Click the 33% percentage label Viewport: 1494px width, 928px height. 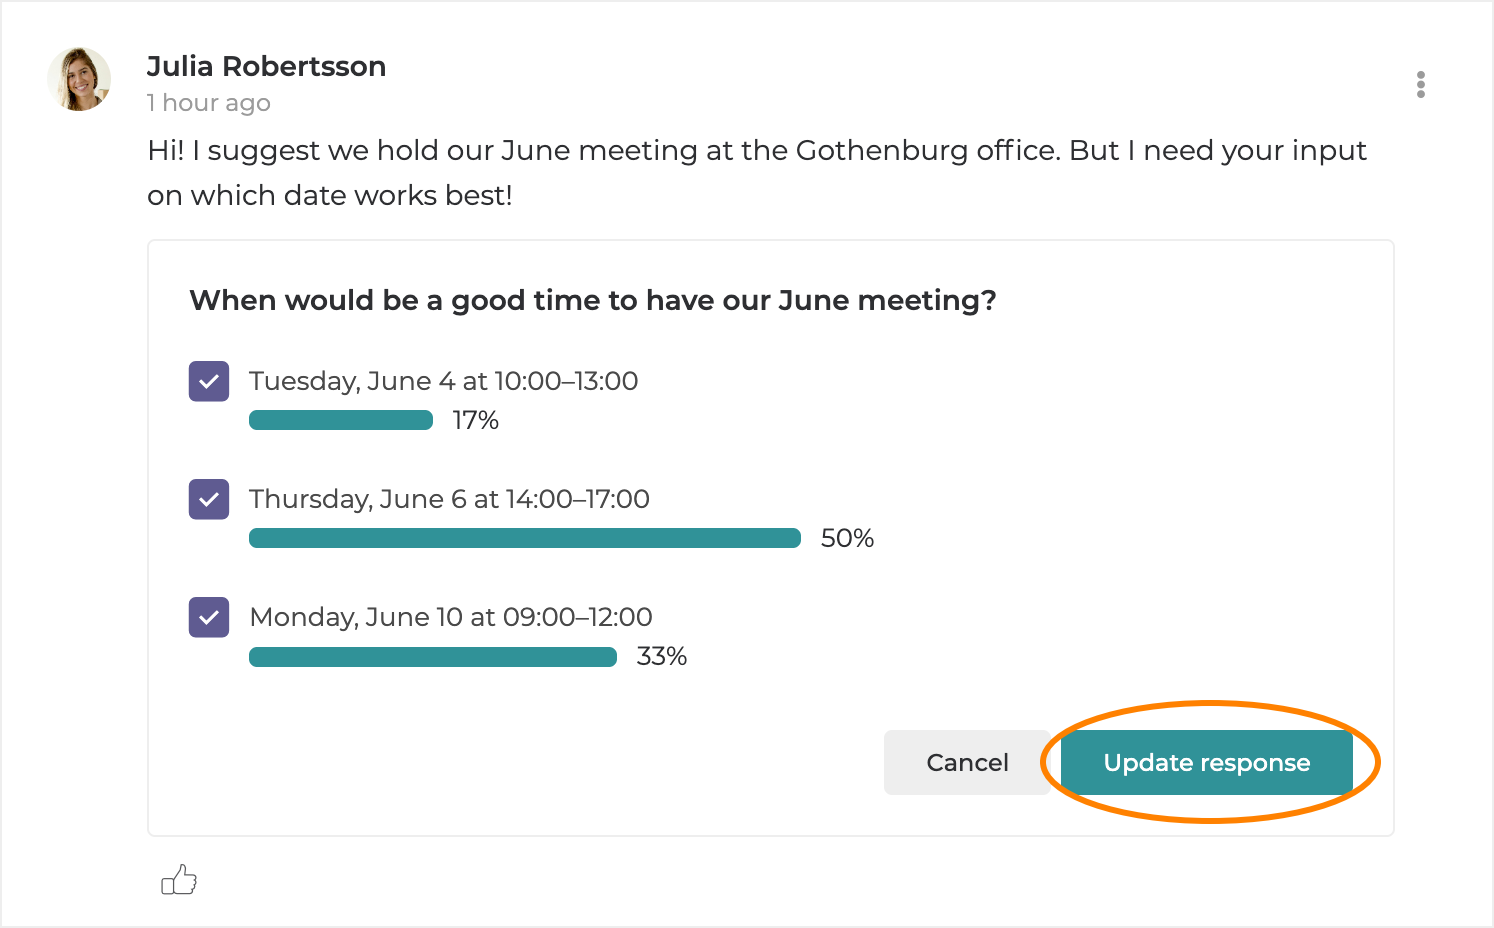pyautogui.click(x=661, y=656)
